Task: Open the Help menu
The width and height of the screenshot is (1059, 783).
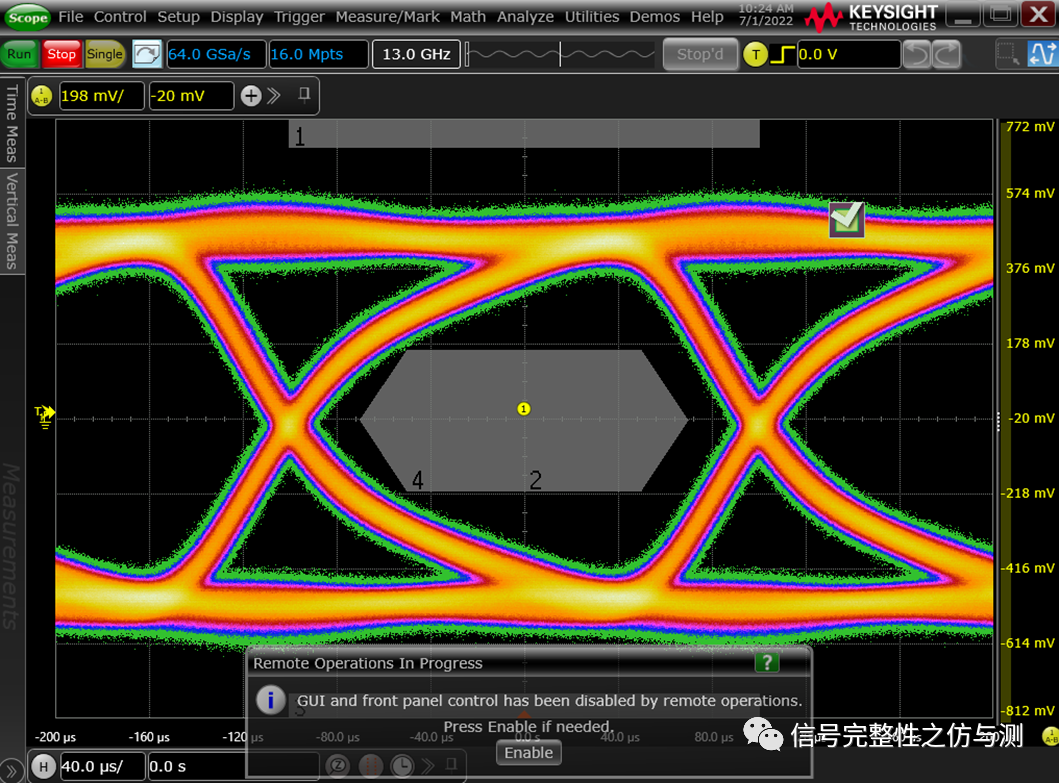Action: click(707, 16)
